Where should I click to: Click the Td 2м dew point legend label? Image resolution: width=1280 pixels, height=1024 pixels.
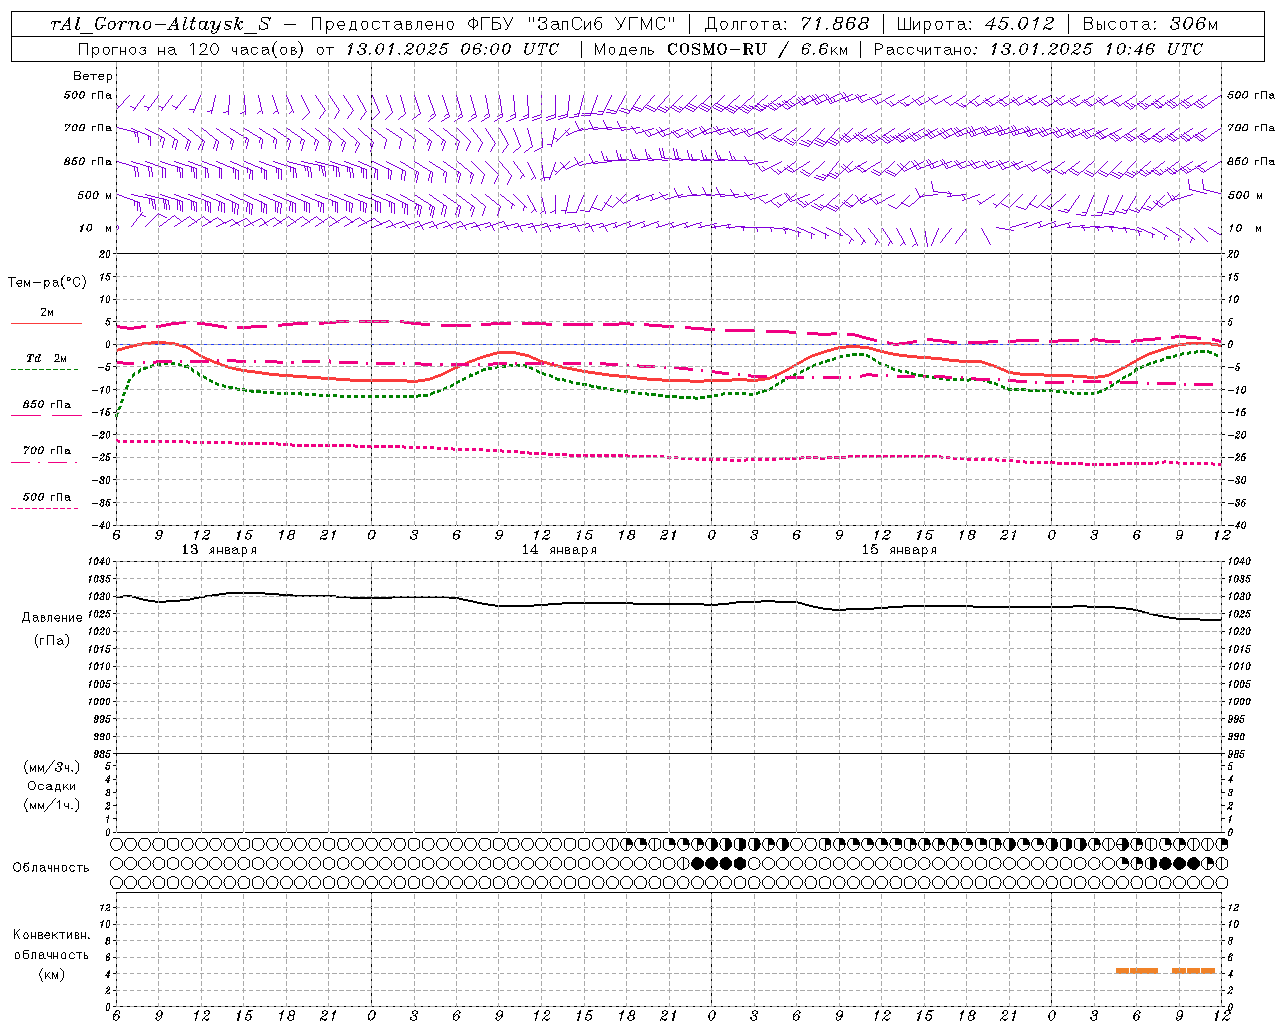point(47,358)
